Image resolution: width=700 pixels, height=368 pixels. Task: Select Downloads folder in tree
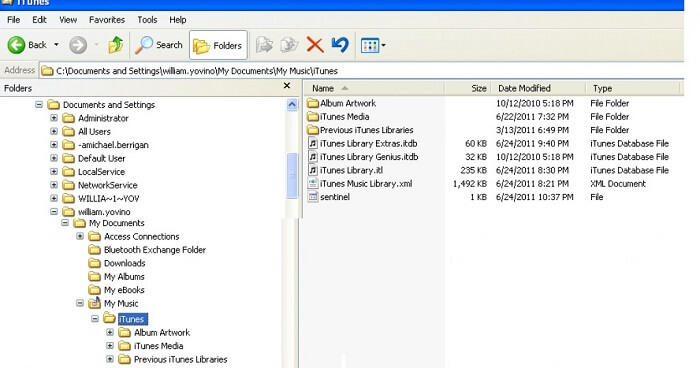(x=125, y=263)
